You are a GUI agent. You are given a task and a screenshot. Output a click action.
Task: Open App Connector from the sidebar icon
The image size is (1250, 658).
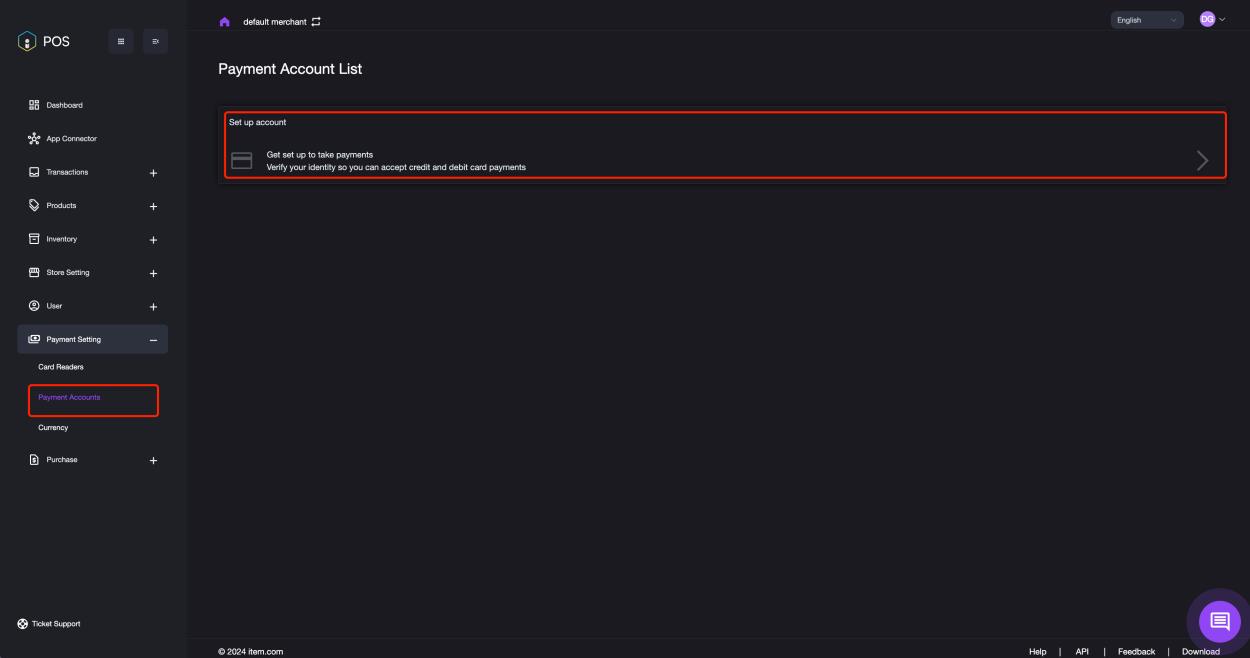[33, 138]
